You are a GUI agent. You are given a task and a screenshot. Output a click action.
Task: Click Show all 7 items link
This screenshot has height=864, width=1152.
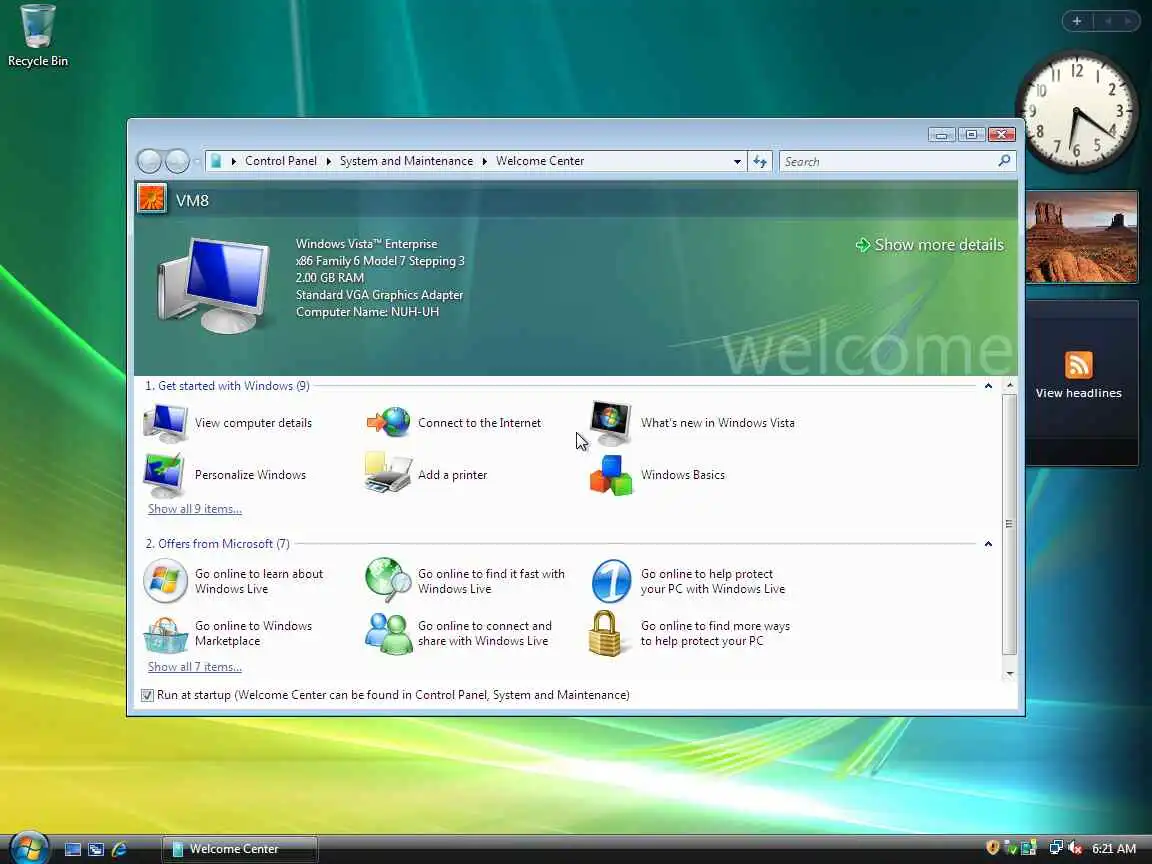195,666
